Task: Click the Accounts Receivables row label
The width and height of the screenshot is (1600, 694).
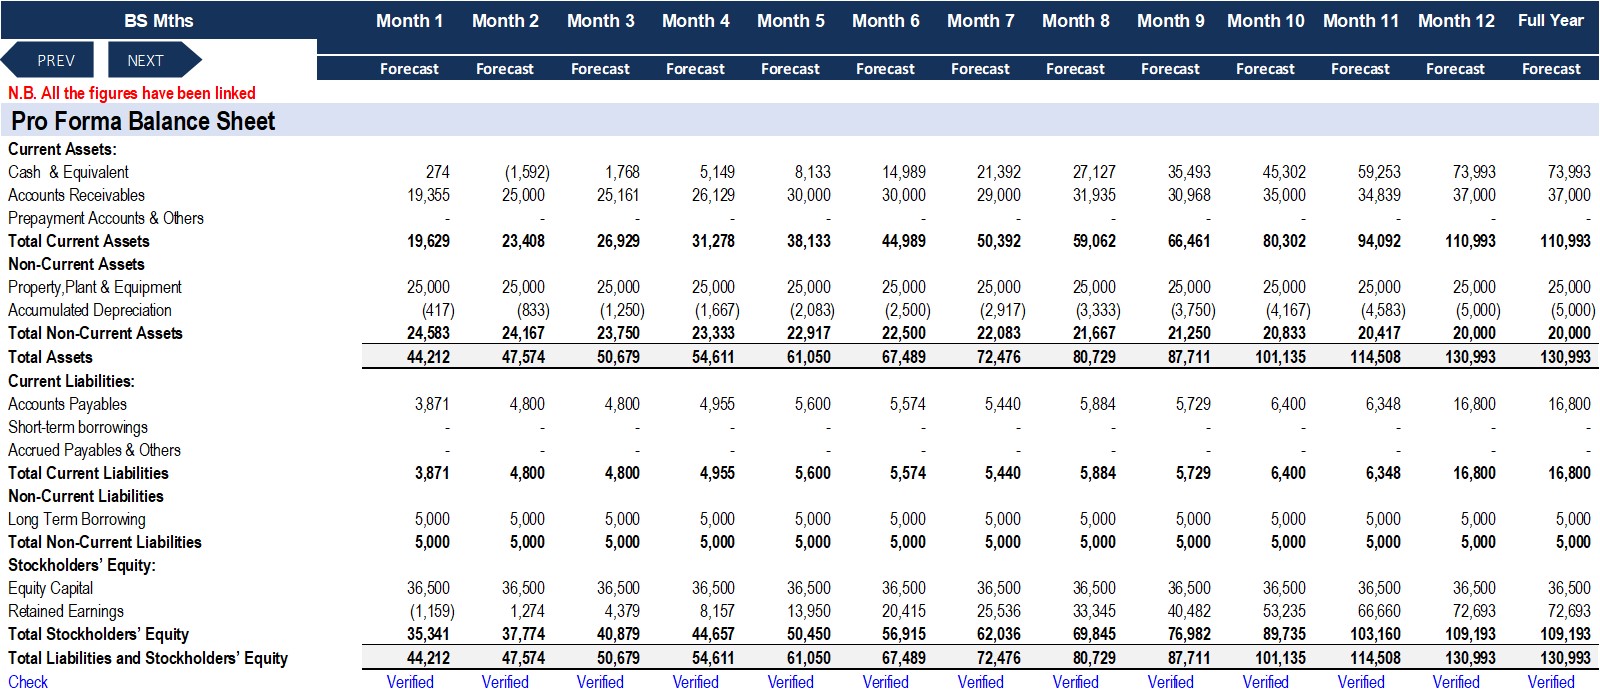Action: (x=76, y=195)
